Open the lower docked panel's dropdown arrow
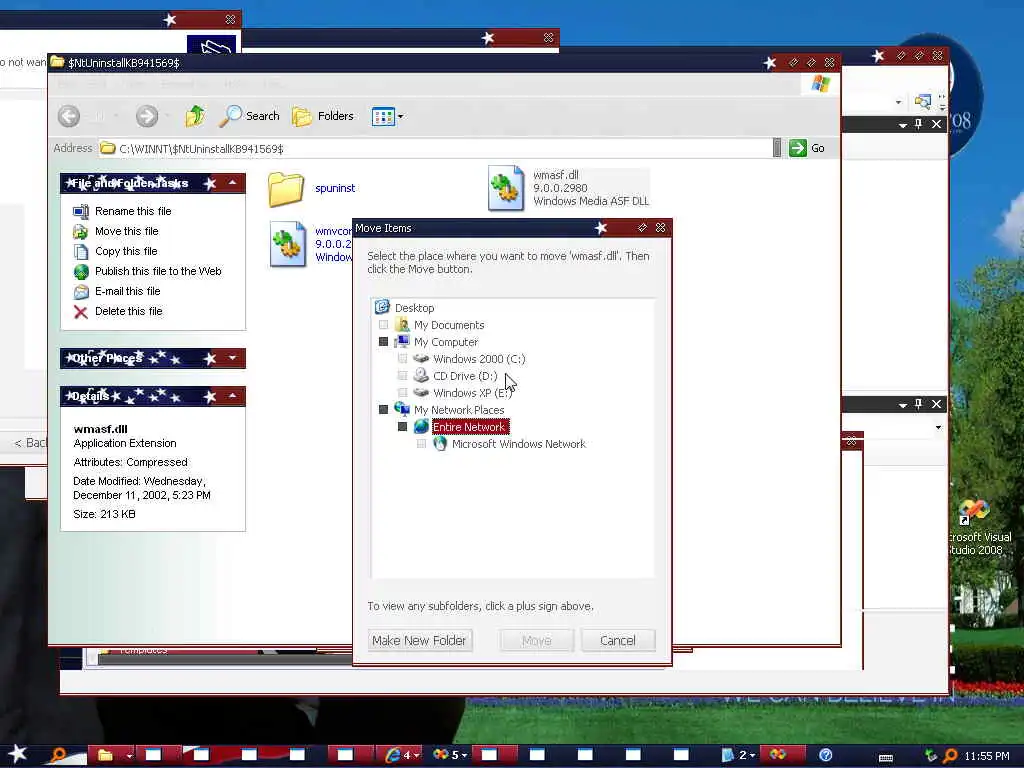The image size is (1024, 768). pos(903,405)
